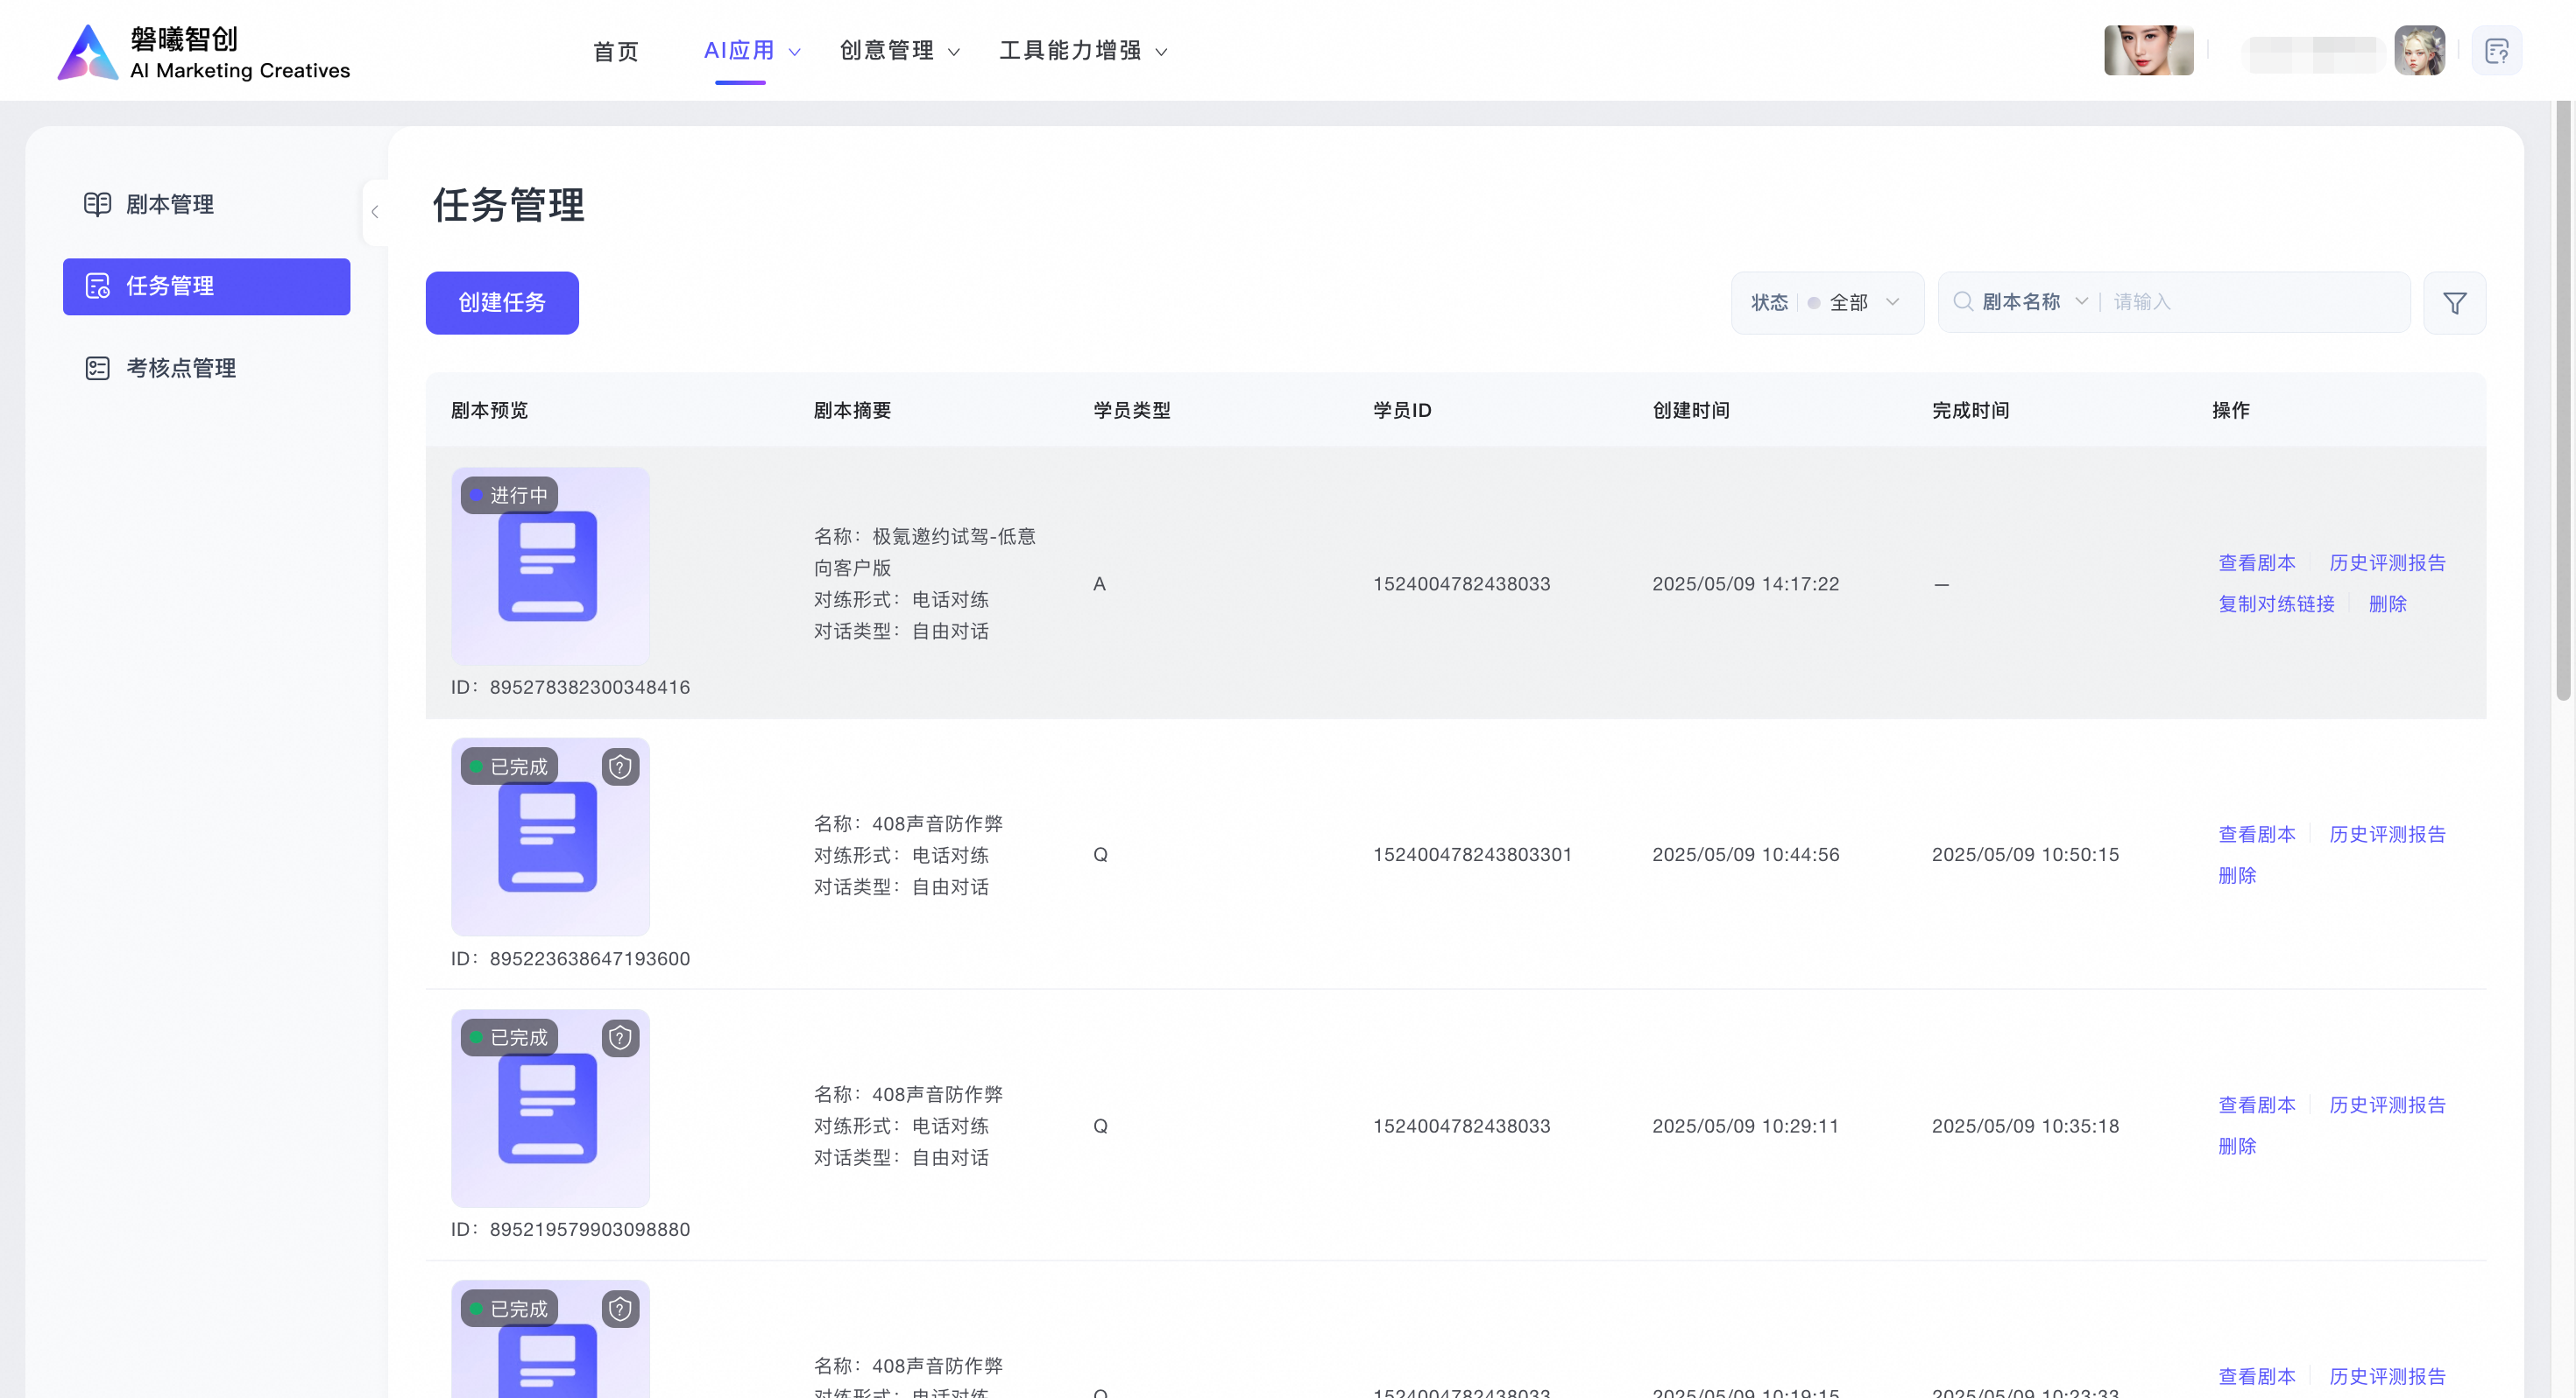The height and width of the screenshot is (1398, 2576).
Task: Expand the 工具能力增强 dropdown chevron
Action: tap(1161, 52)
